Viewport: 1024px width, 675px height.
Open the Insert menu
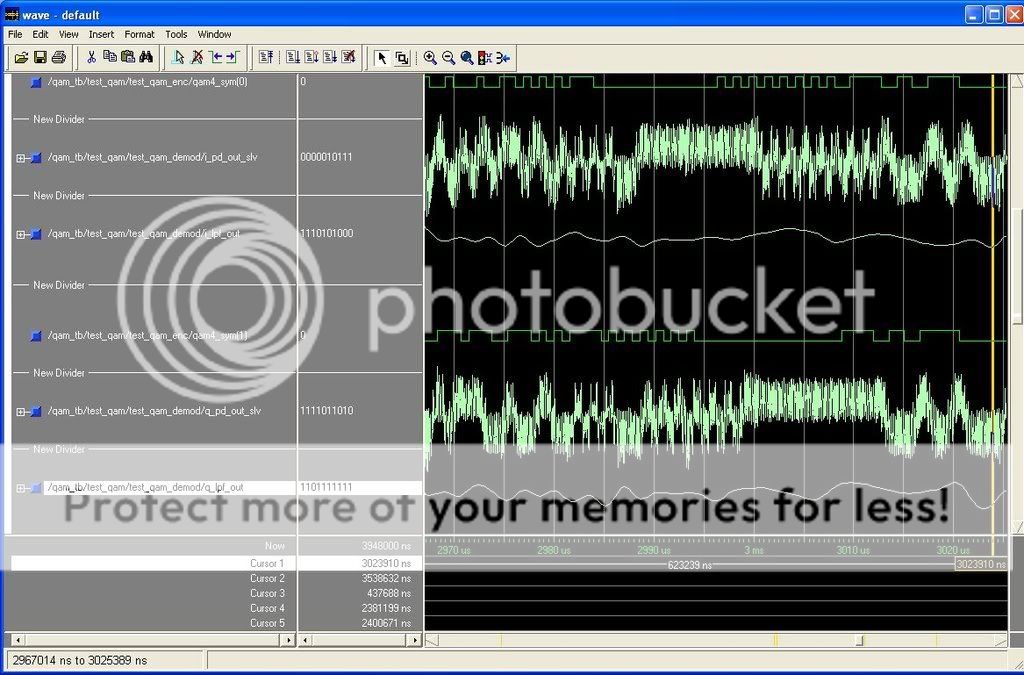[x=101, y=34]
